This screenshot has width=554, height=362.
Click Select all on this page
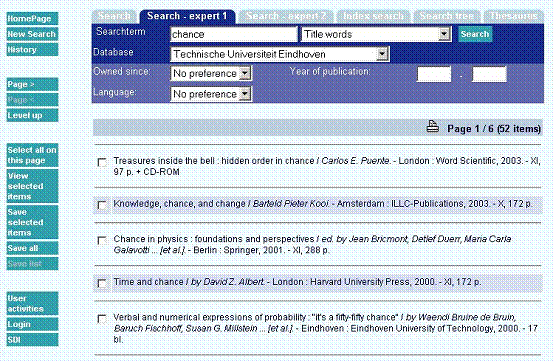pyautogui.click(x=32, y=155)
